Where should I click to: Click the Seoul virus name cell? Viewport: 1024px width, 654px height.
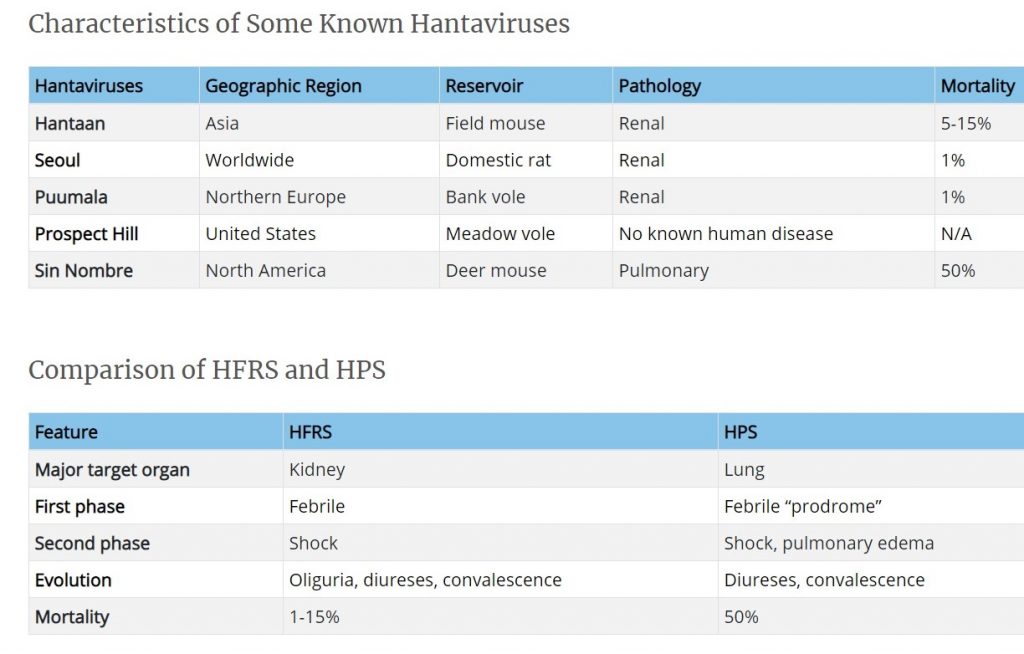point(58,160)
